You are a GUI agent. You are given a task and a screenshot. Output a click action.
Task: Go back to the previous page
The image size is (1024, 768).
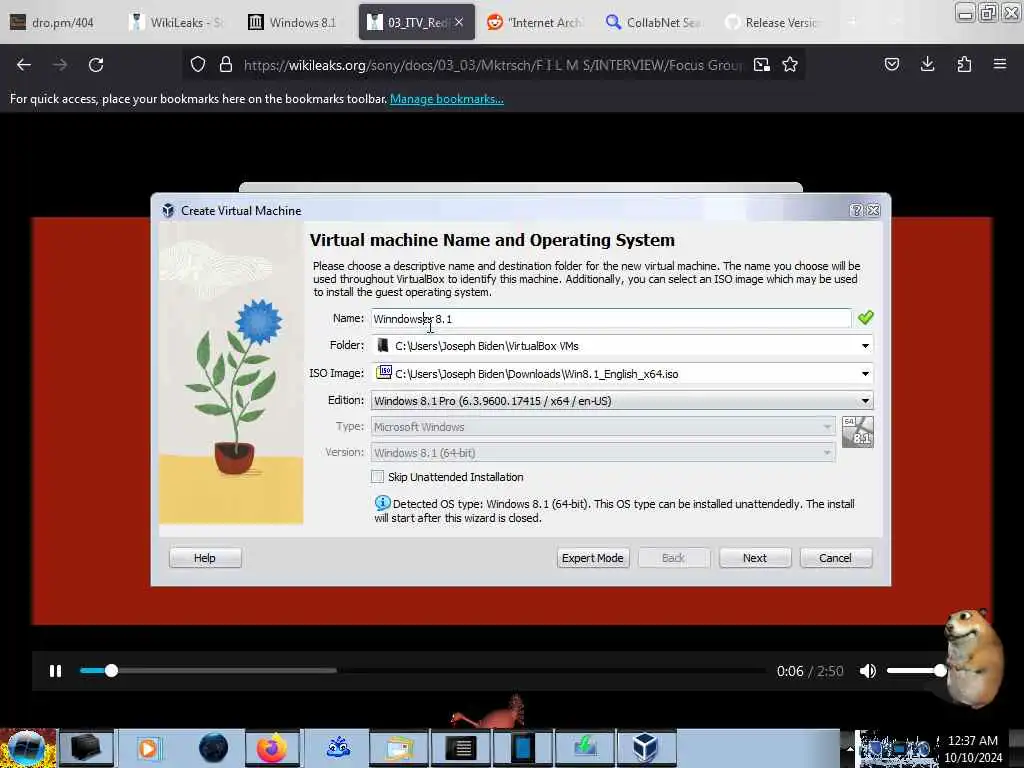(24, 65)
